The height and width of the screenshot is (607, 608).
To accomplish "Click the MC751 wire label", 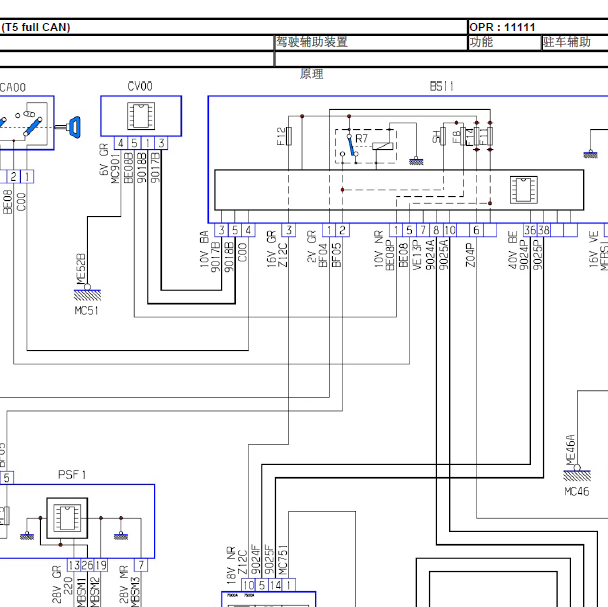I will [283, 560].
